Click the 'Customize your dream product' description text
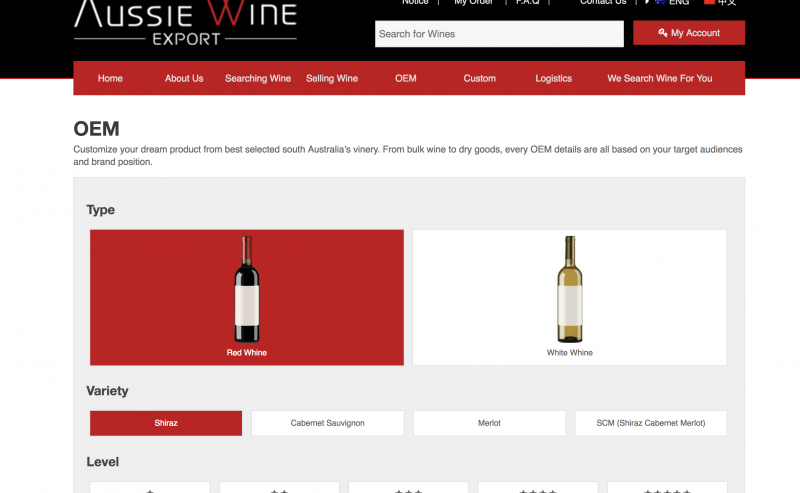The image size is (800, 493). [408, 155]
